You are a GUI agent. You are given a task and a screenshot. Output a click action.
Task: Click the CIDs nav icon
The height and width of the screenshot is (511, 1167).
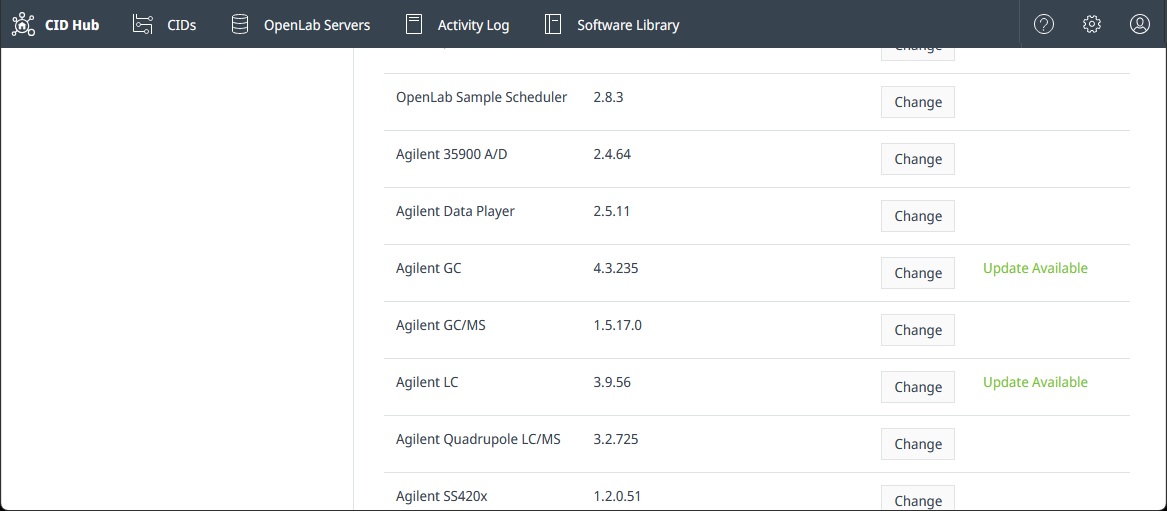142,25
